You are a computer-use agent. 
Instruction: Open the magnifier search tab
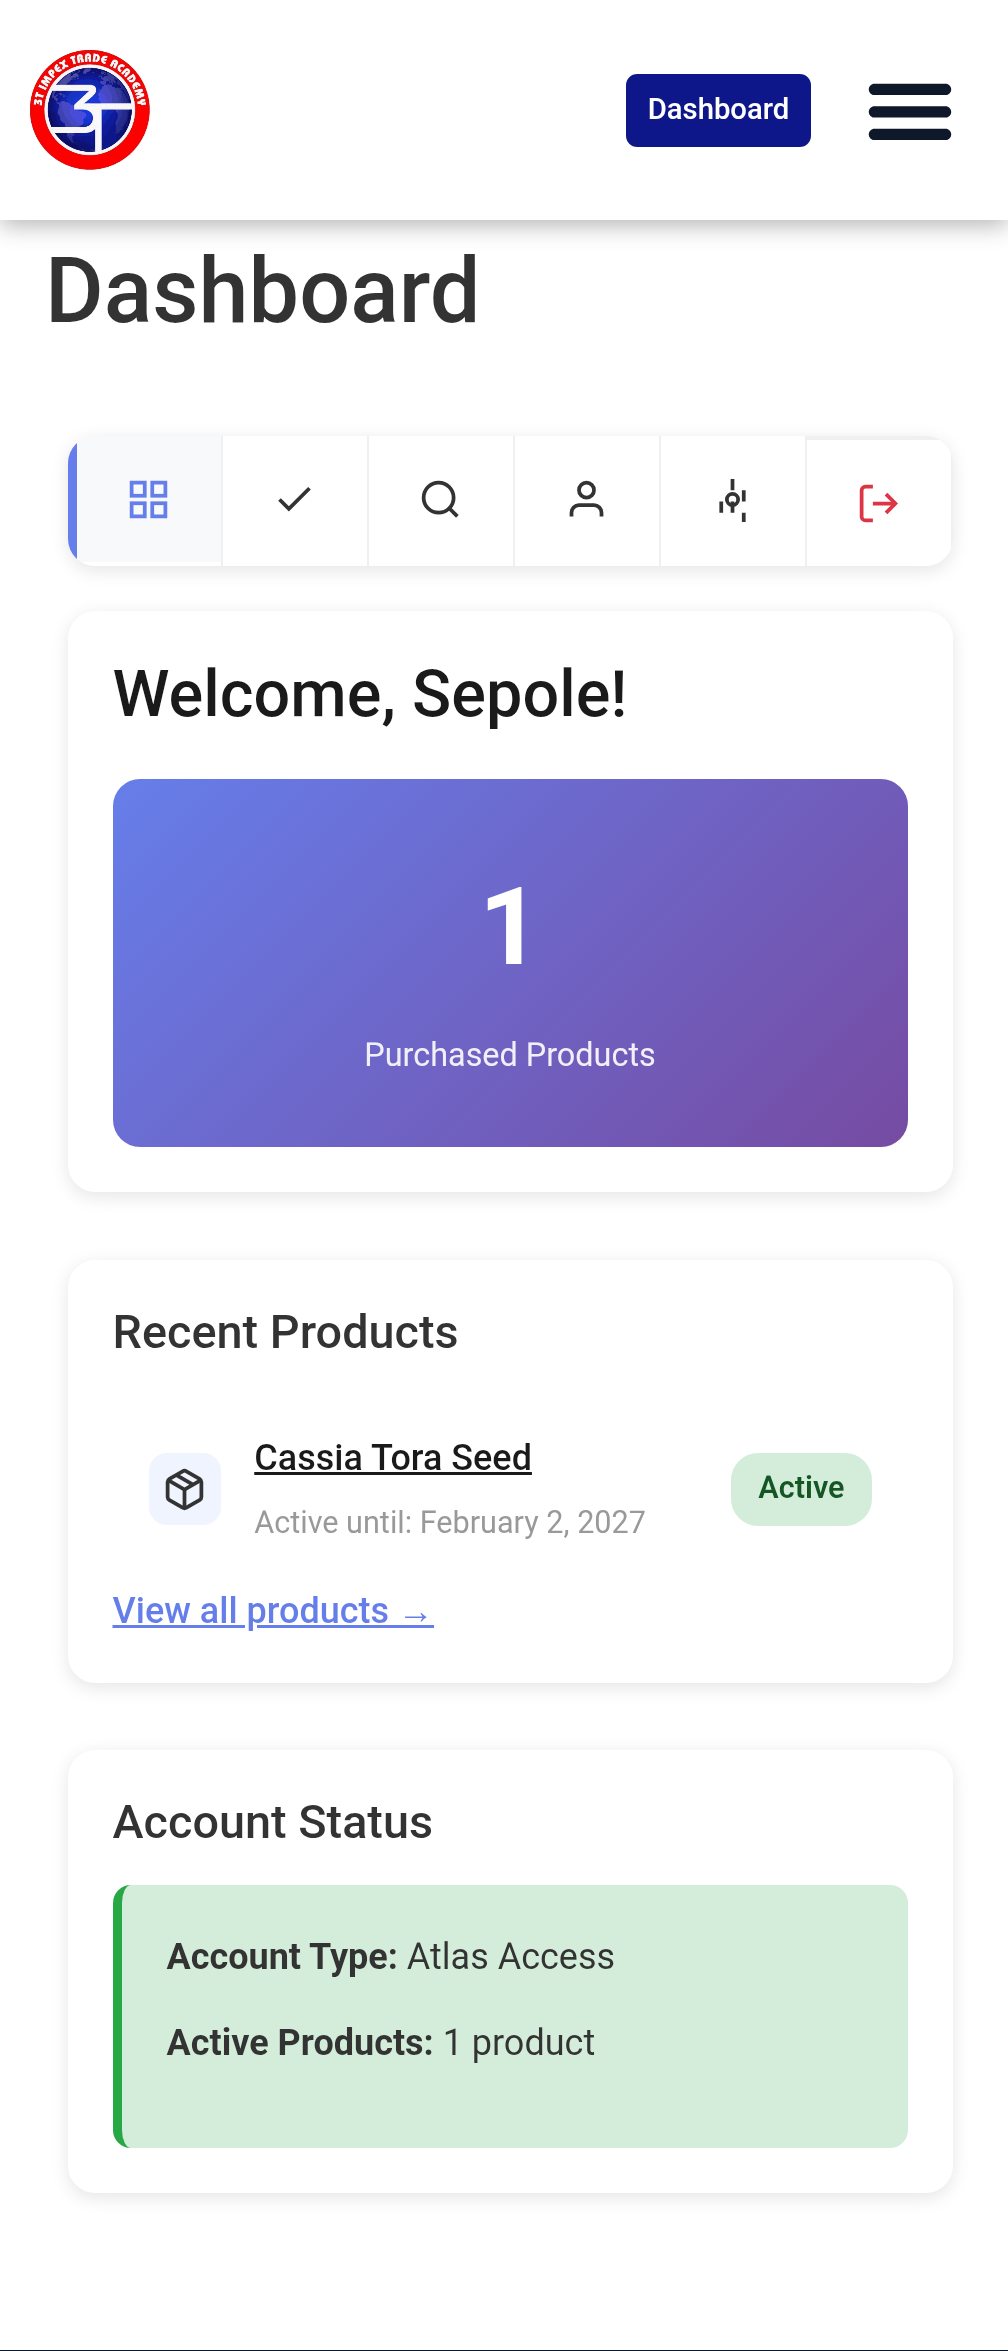click(440, 500)
